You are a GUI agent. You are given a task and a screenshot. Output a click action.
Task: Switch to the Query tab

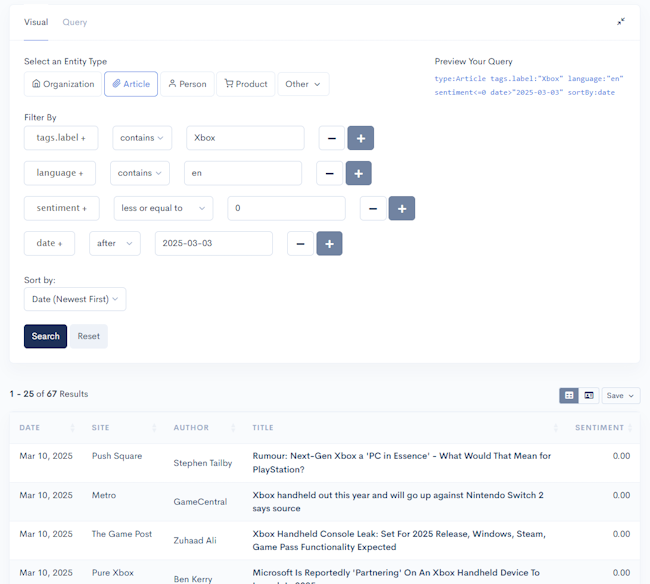tap(75, 22)
